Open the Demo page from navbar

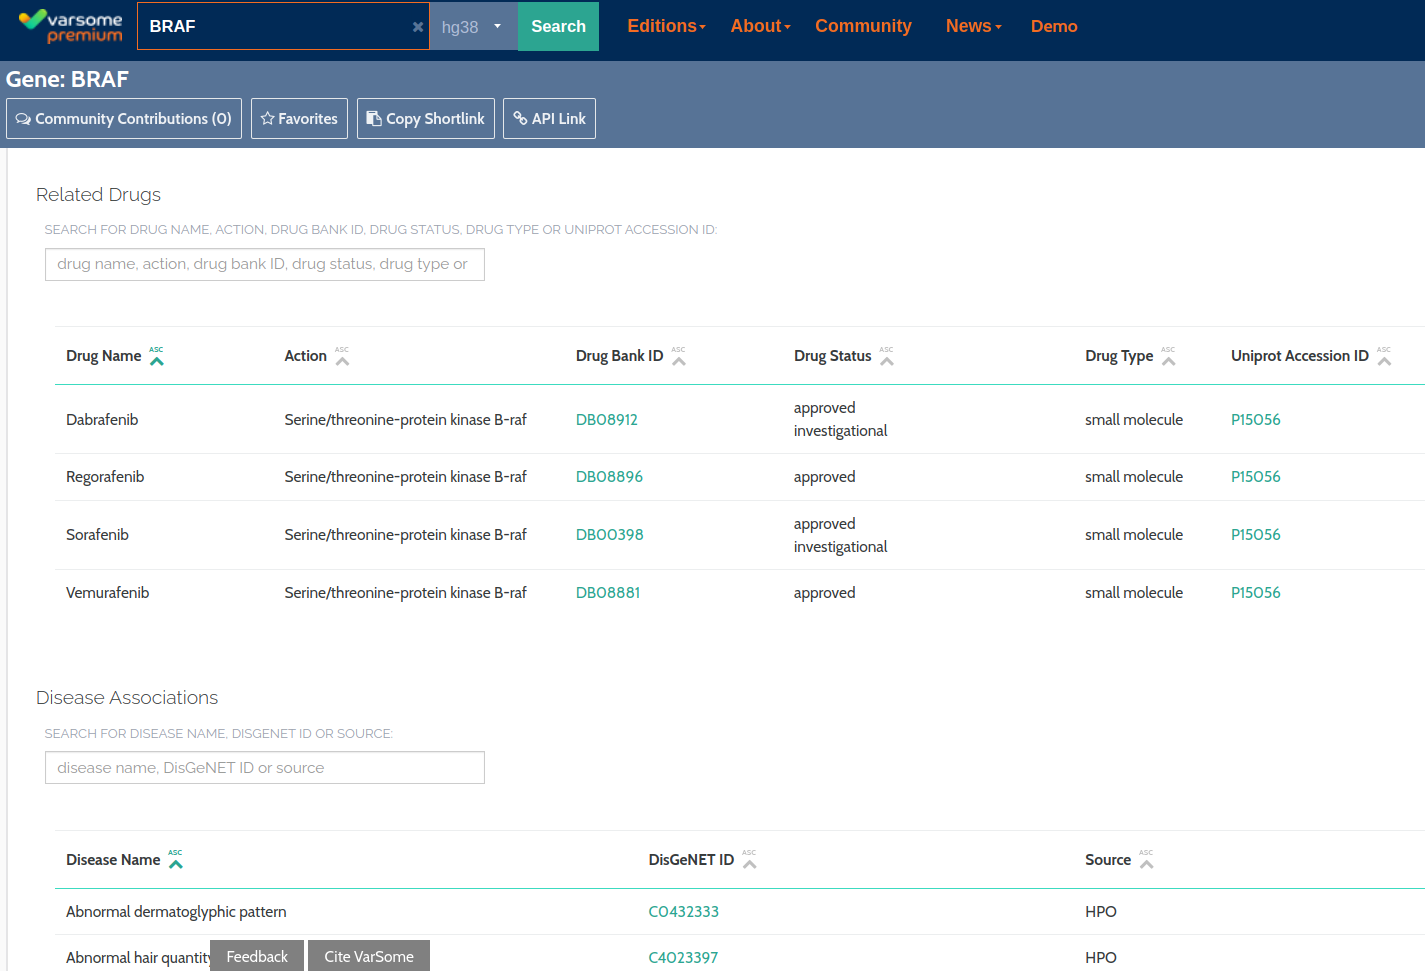pyautogui.click(x=1054, y=27)
